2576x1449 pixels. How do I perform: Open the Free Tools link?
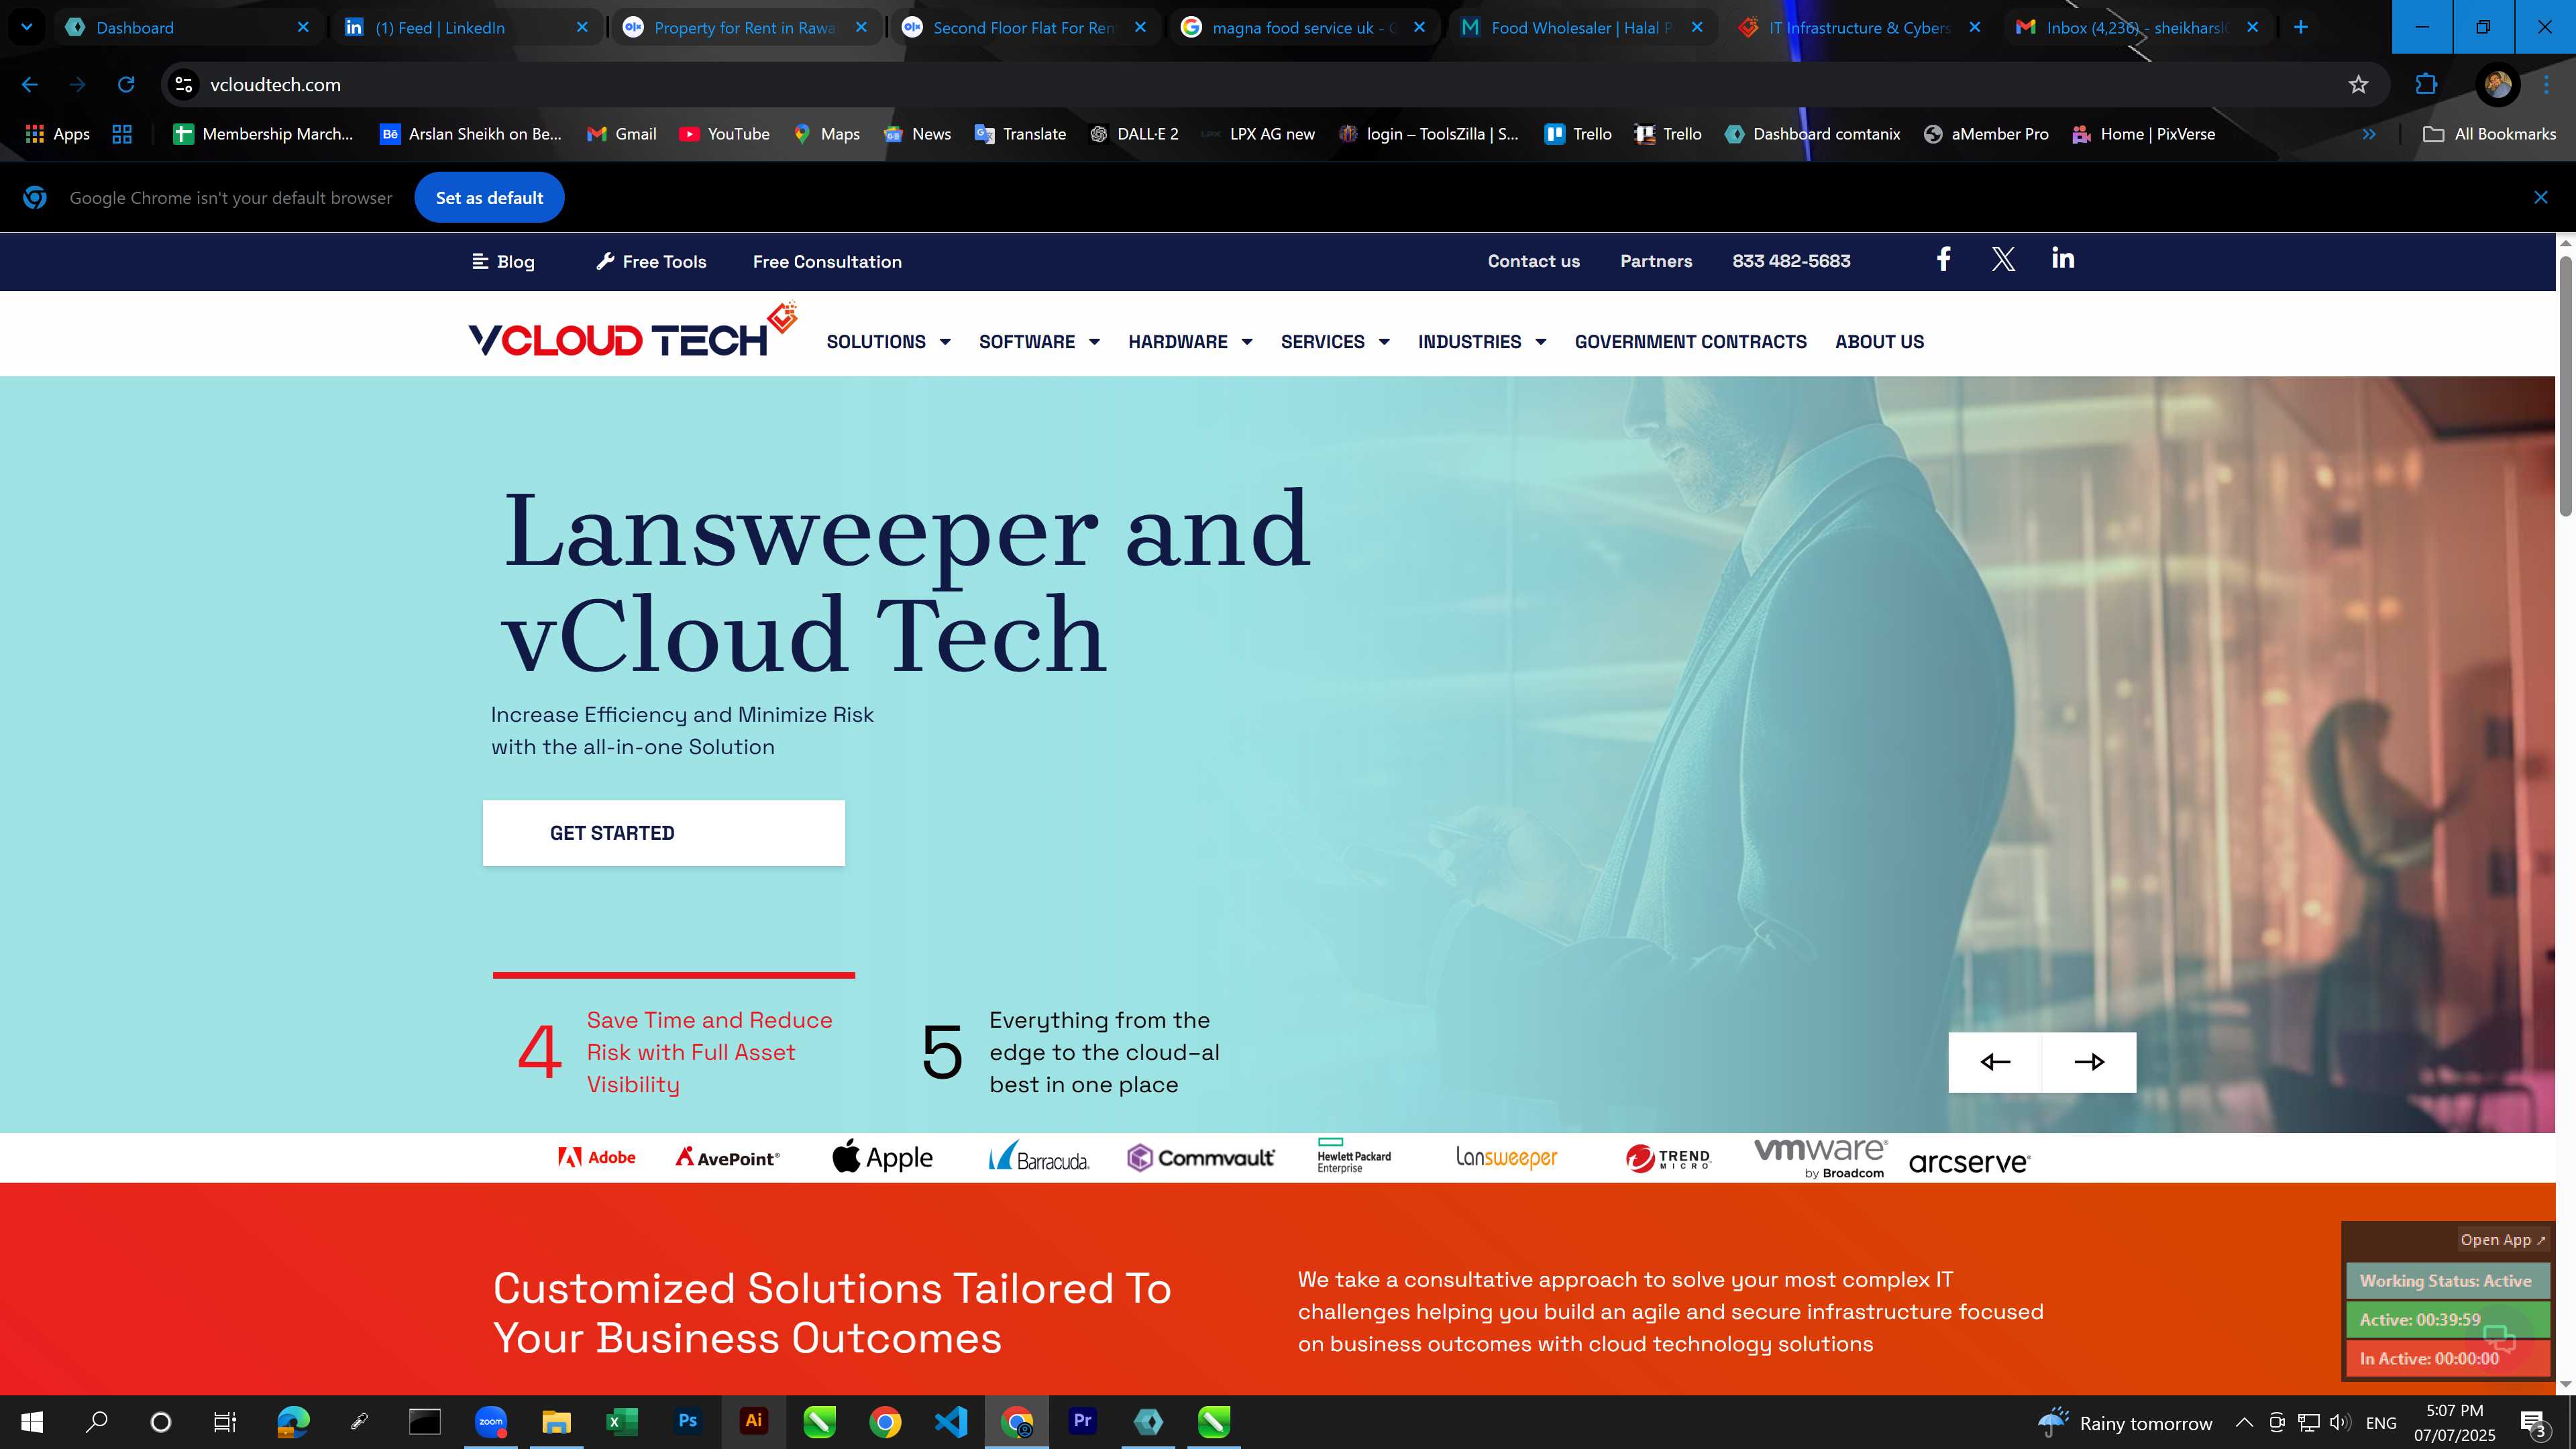point(651,262)
